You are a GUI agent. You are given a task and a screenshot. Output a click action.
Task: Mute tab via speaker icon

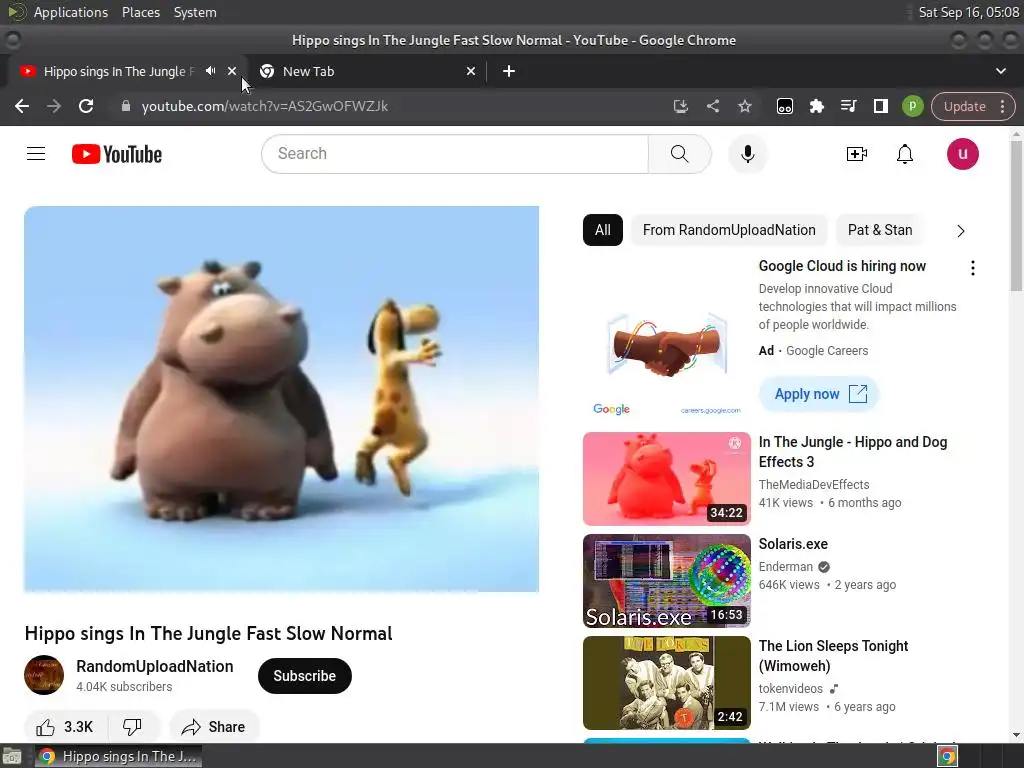coord(210,71)
